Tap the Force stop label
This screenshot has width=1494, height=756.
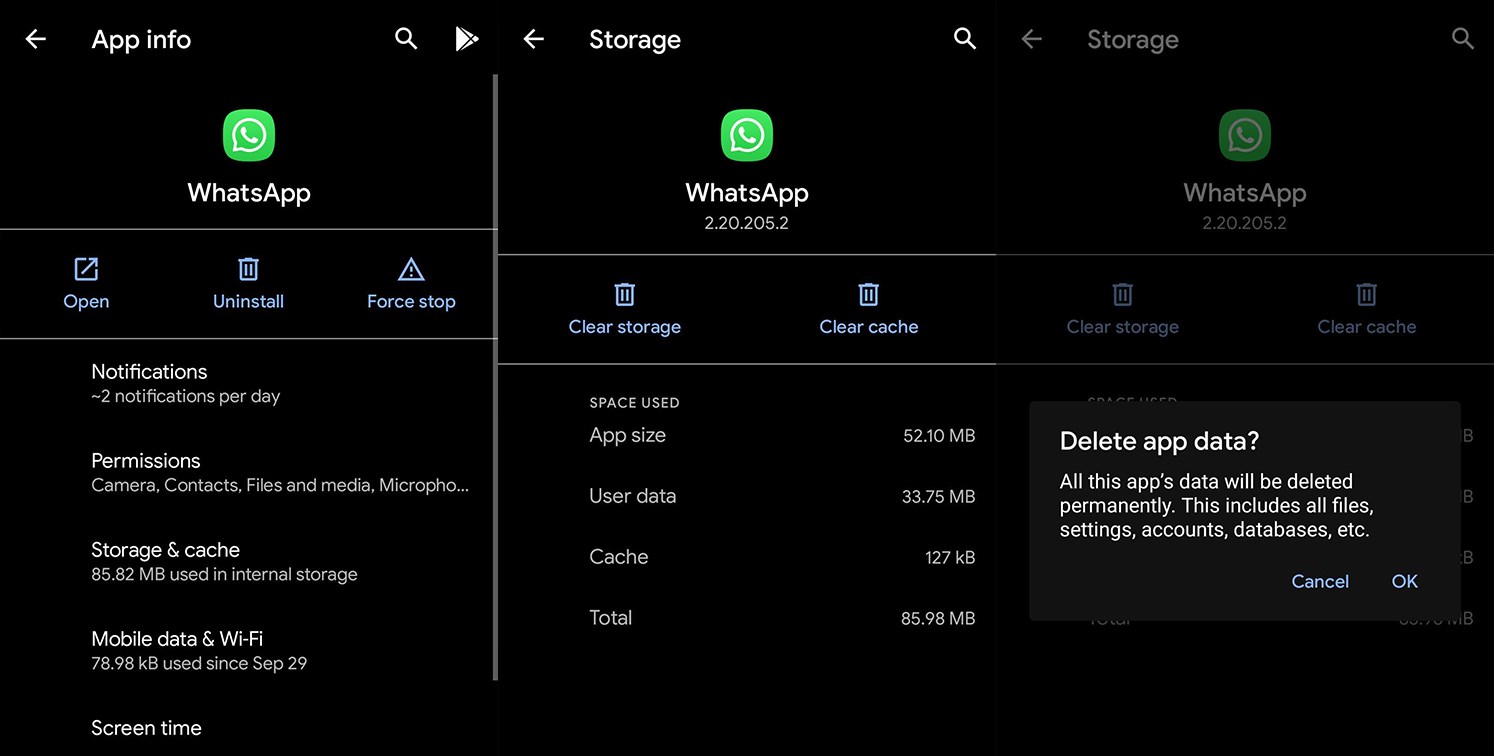(411, 301)
